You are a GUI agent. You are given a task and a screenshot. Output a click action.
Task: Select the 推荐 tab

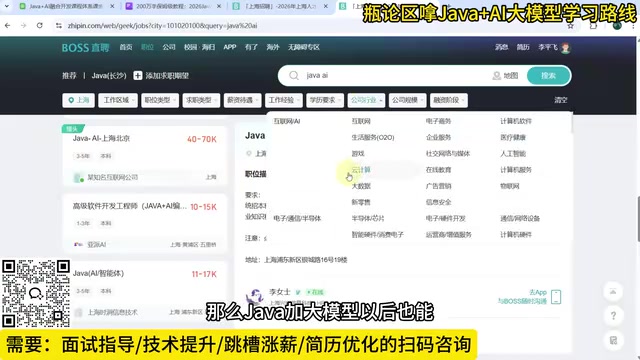tap(69, 76)
